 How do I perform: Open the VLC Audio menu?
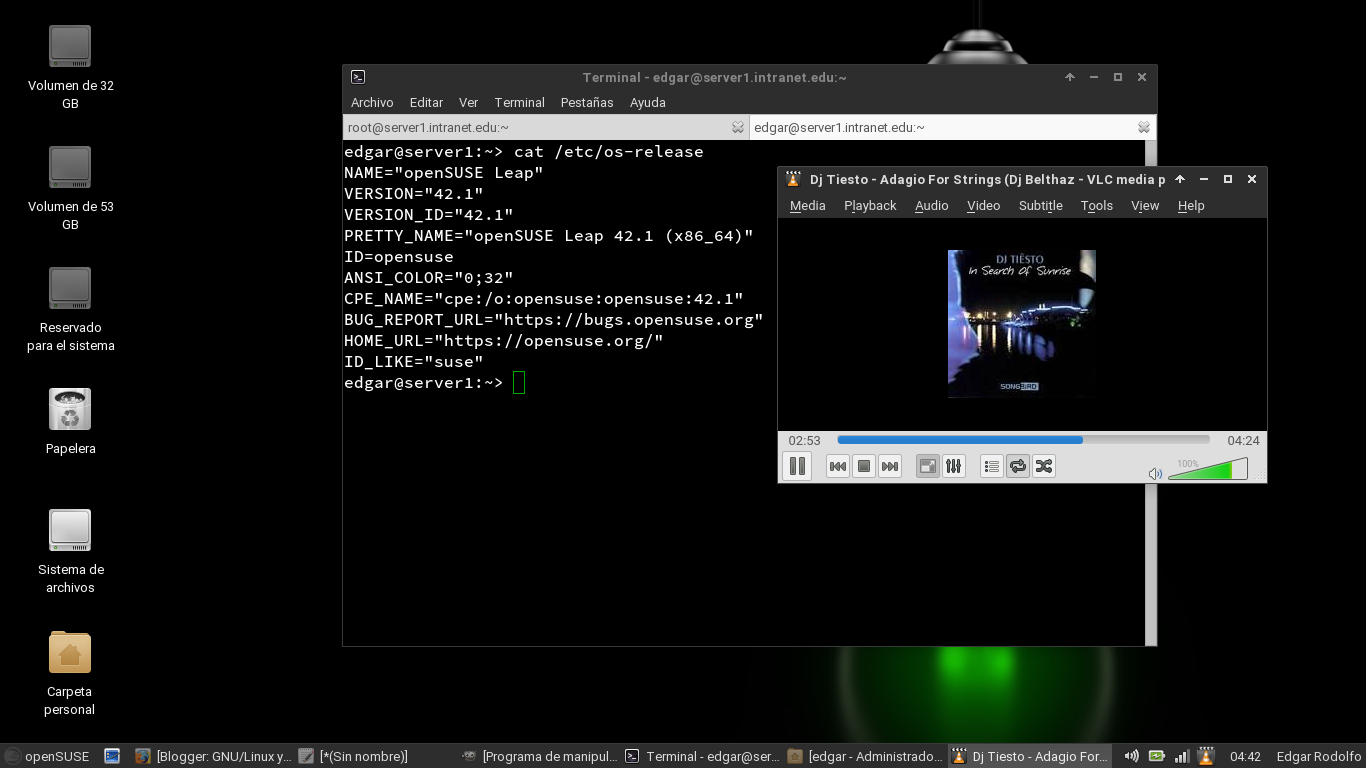(931, 206)
